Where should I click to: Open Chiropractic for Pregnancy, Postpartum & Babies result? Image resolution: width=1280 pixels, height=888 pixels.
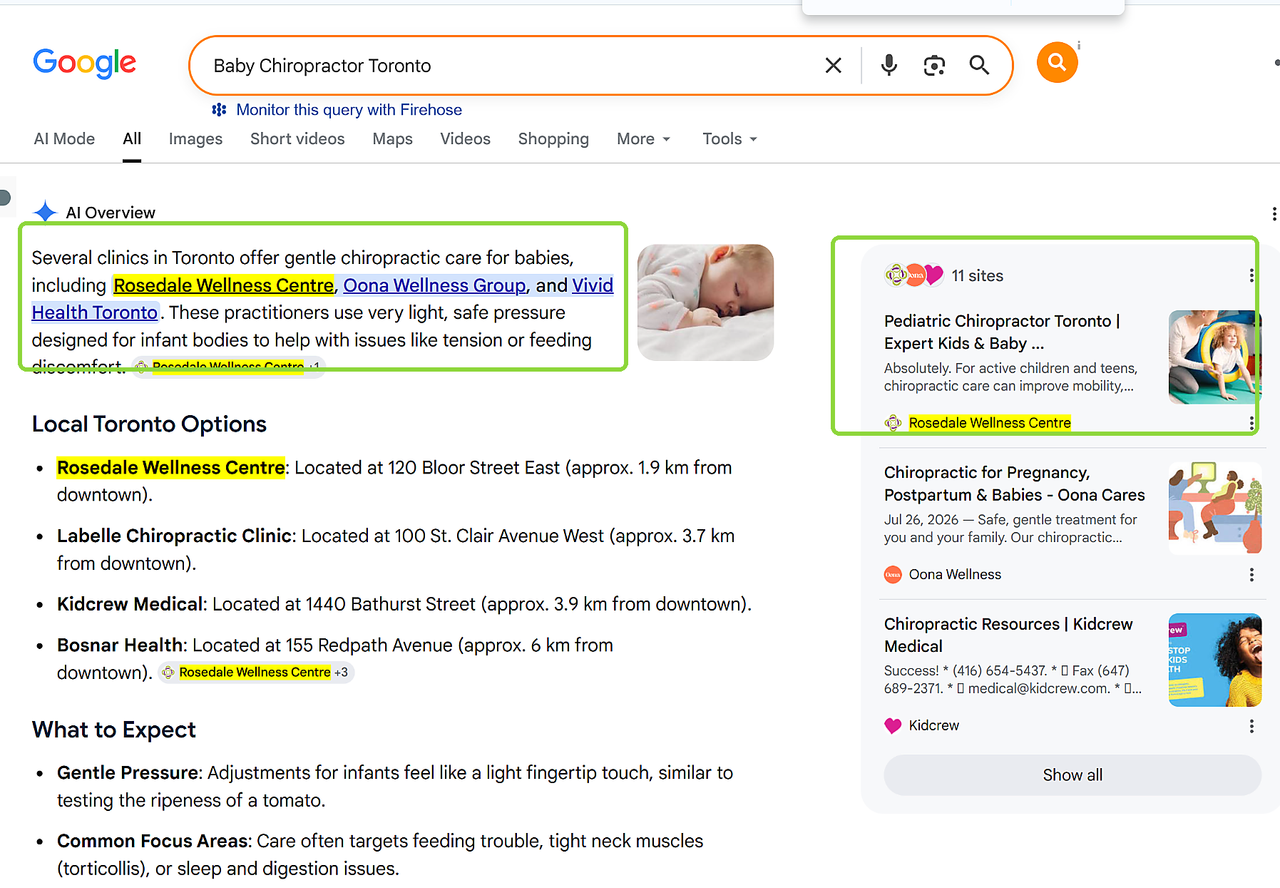(1014, 484)
